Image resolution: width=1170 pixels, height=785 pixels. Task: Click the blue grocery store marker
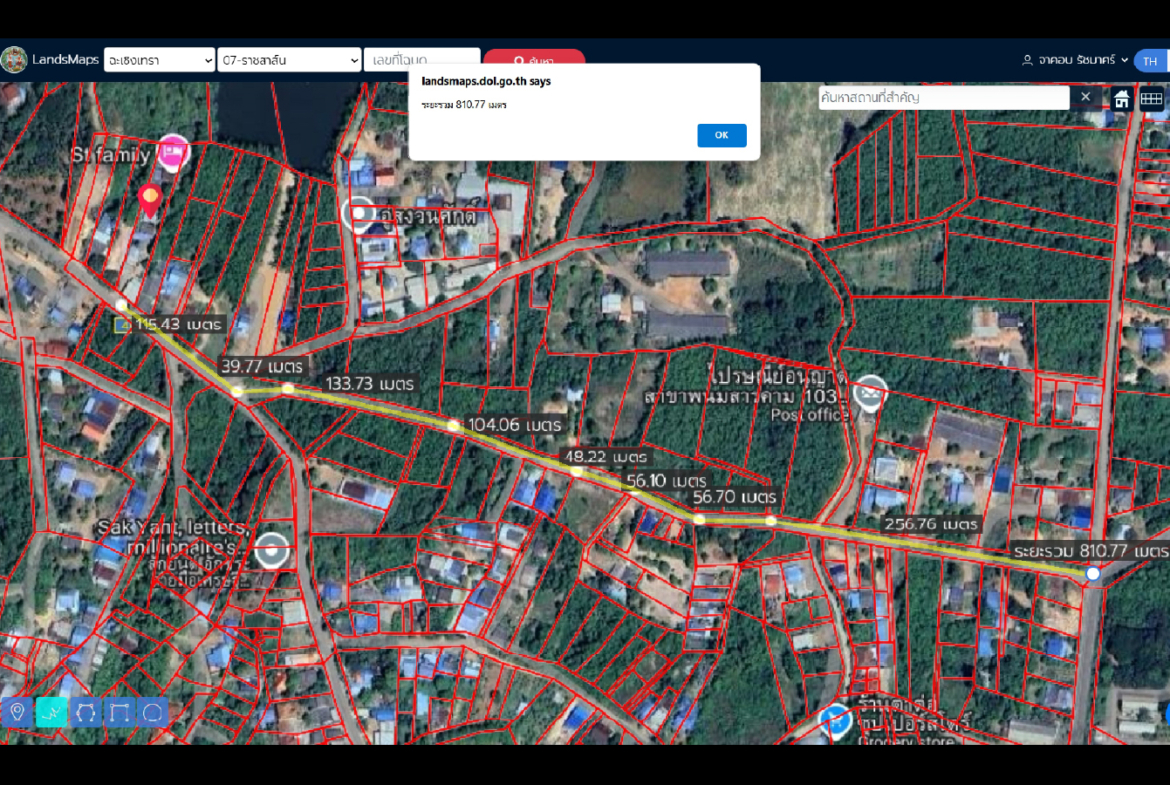[834, 721]
